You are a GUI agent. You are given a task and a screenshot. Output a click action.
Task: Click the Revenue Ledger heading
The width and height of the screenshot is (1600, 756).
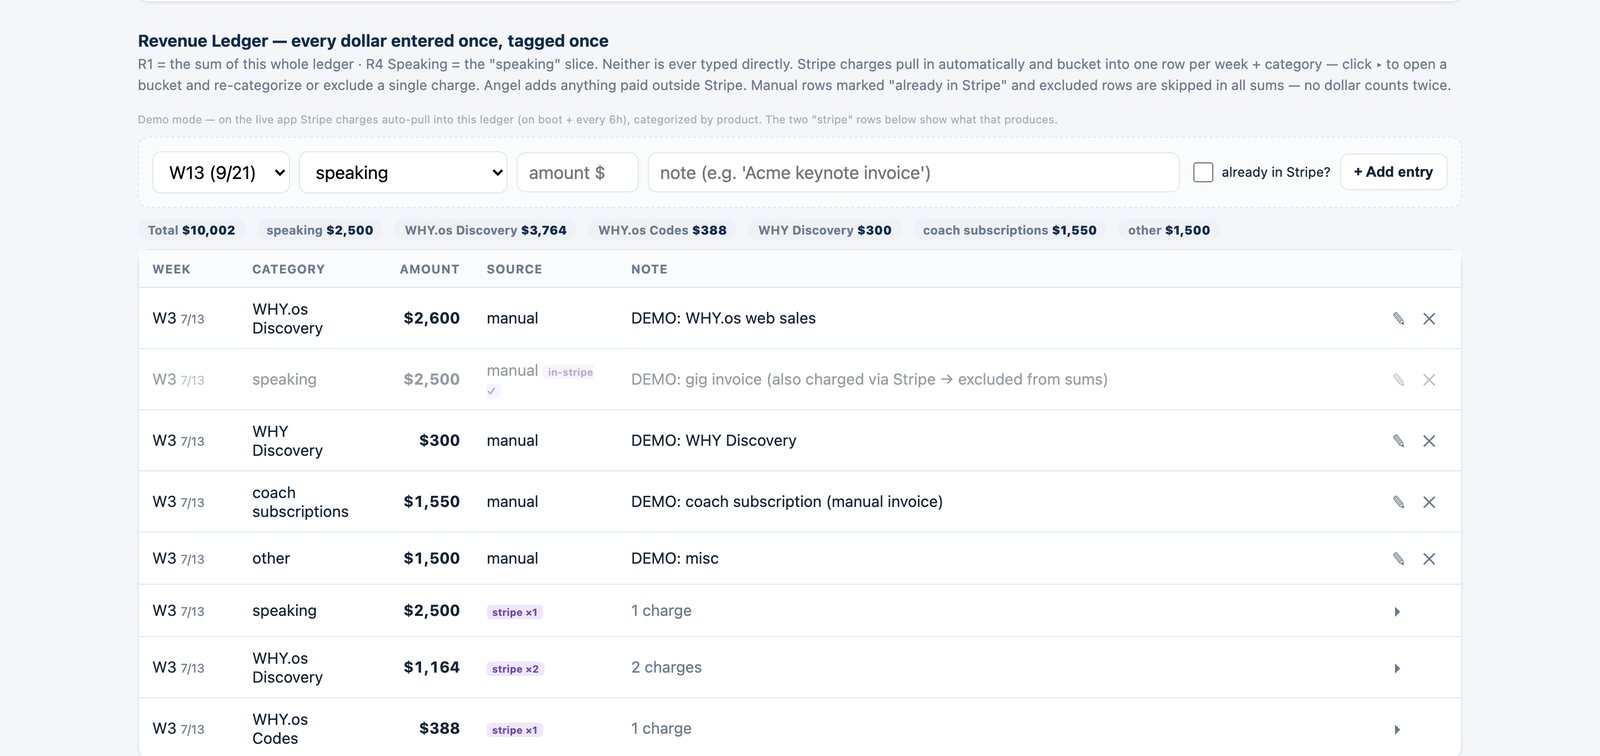[x=373, y=41]
